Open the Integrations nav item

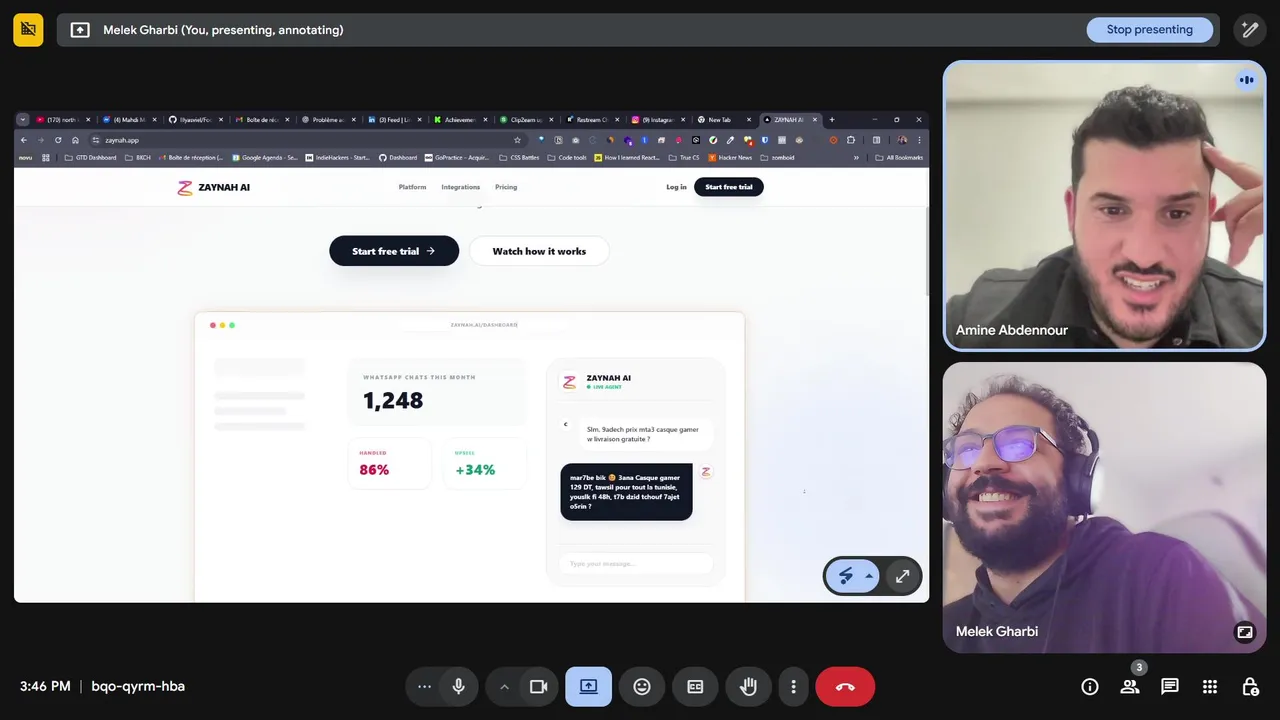pos(461,187)
